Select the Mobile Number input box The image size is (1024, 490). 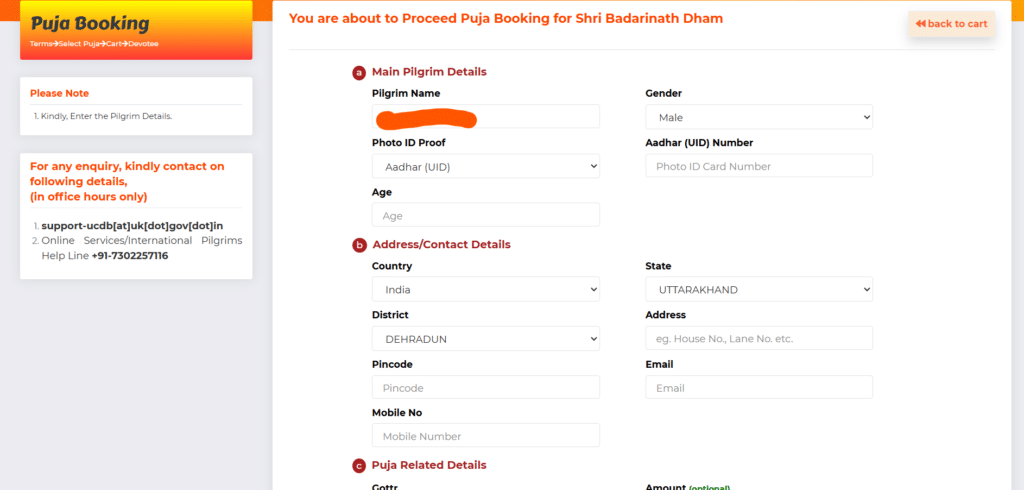point(486,436)
